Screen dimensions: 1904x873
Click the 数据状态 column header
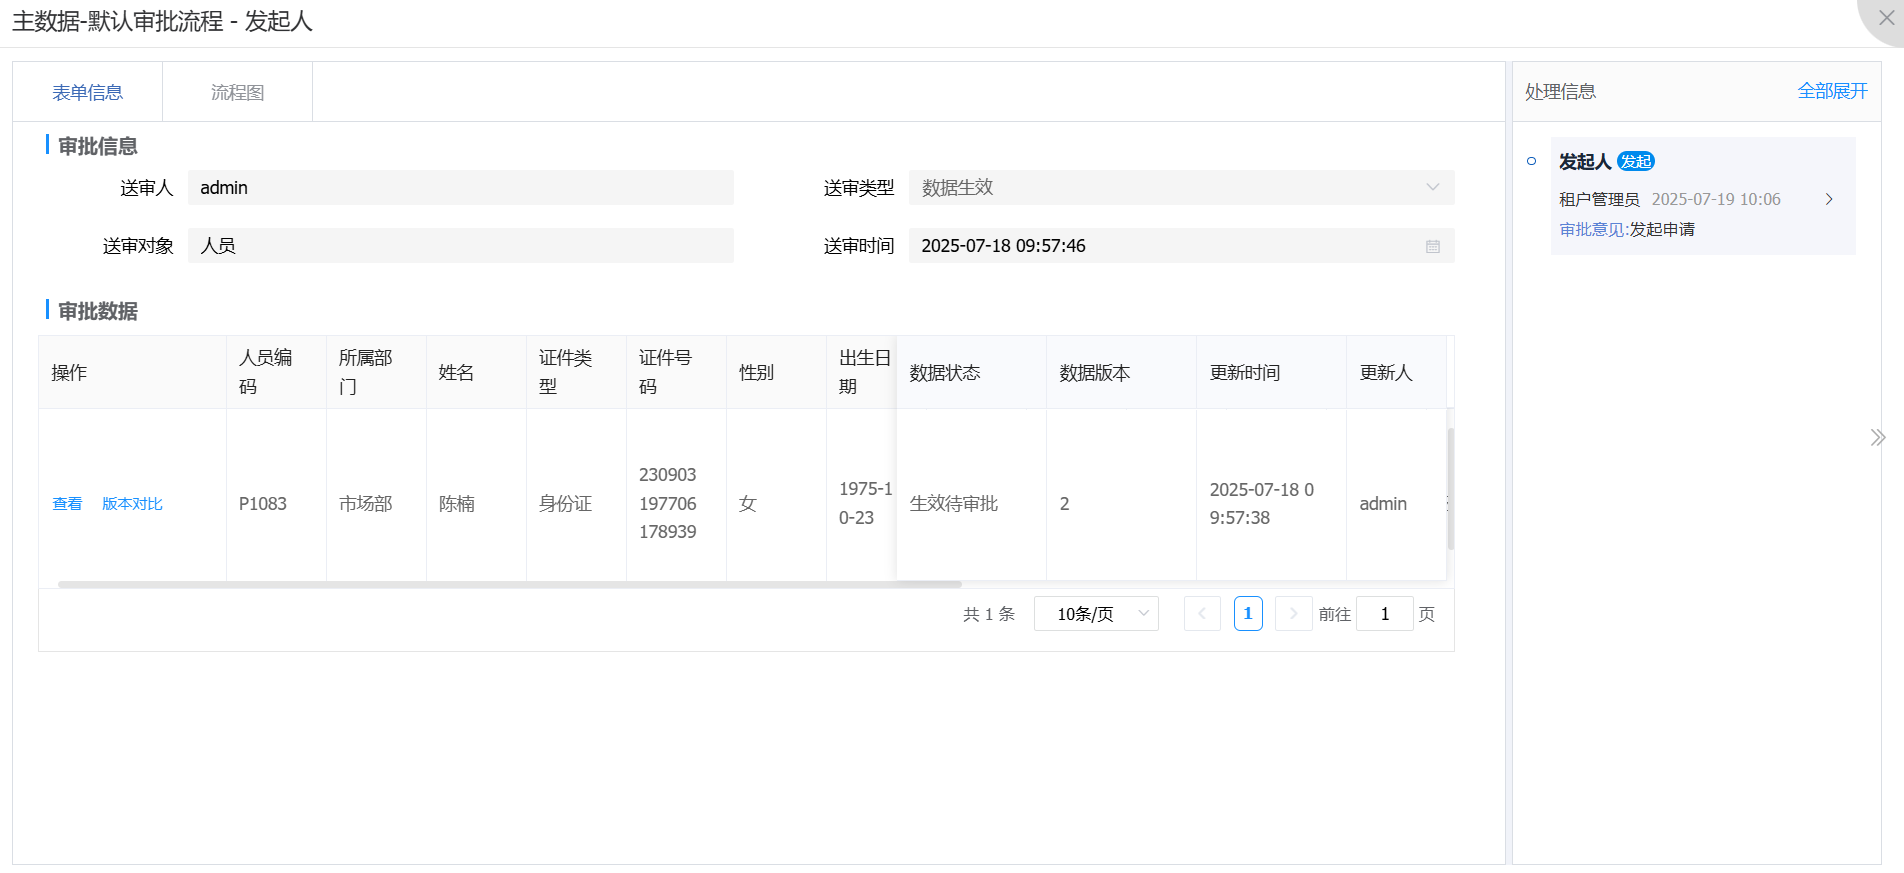click(x=945, y=373)
